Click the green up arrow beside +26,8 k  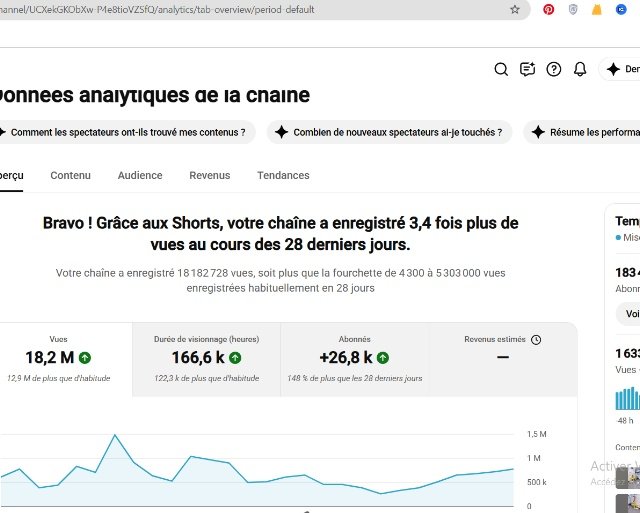[x=383, y=358]
